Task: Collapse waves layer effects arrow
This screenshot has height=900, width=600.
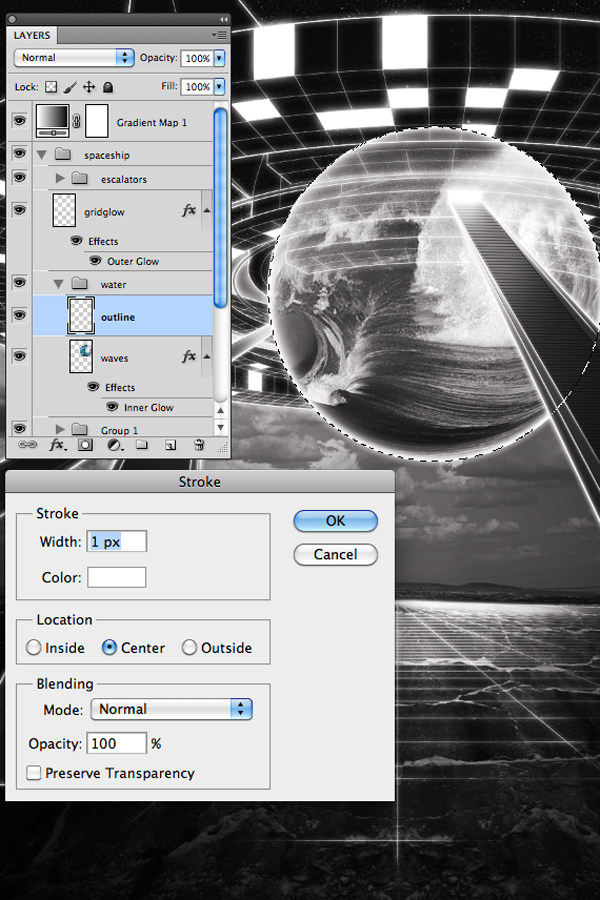Action: 207,356
